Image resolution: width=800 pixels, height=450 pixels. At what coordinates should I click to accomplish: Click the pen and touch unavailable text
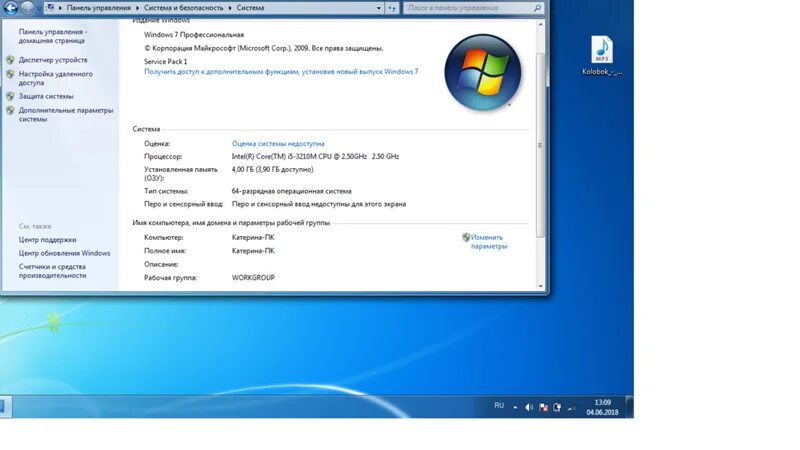click(x=319, y=204)
